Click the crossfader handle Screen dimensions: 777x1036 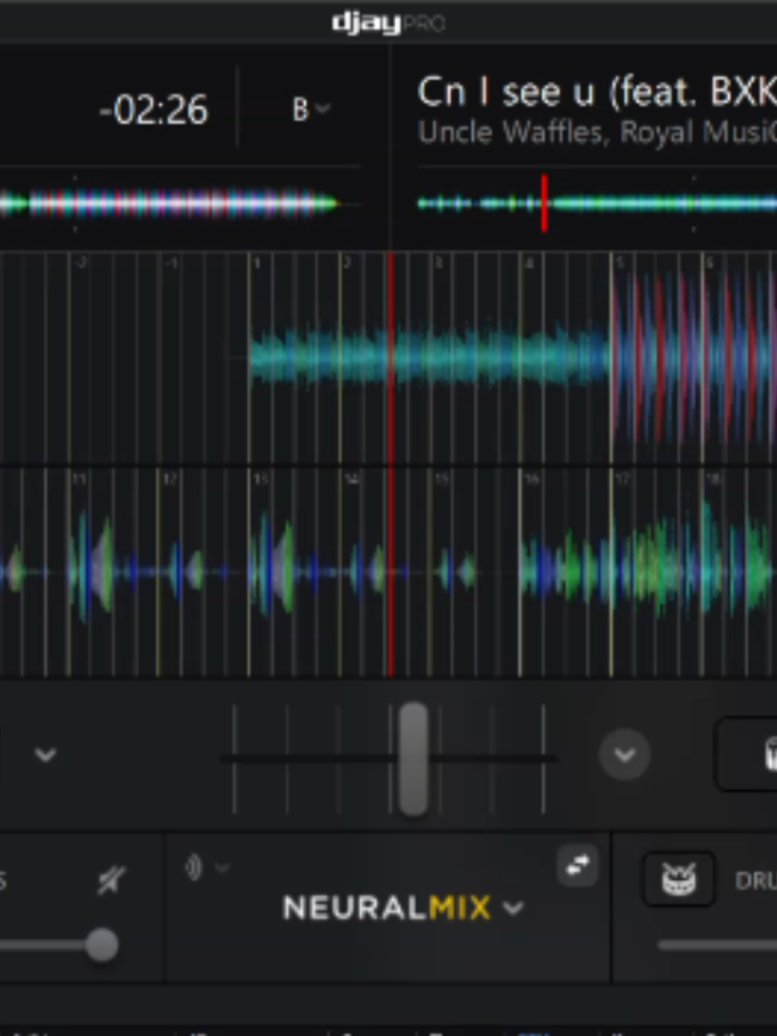coord(414,758)
